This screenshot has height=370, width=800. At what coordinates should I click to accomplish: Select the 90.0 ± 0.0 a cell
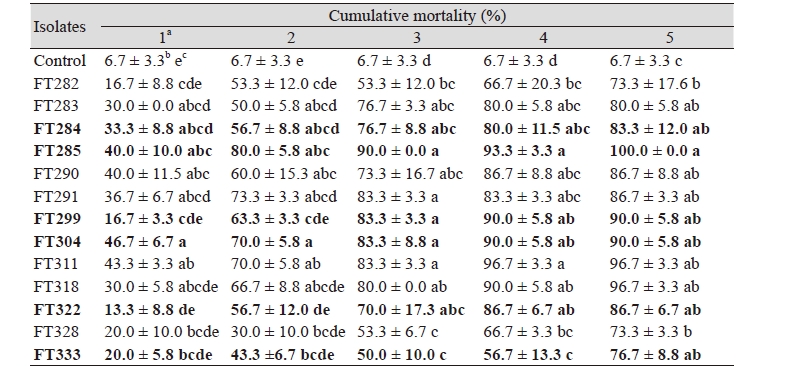[398, 151]
